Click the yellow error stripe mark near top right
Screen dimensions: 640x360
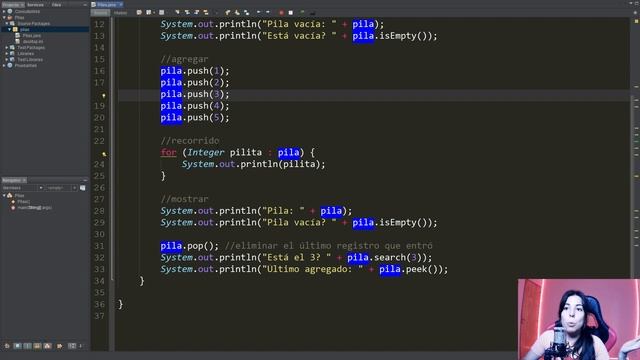point(636,21)
